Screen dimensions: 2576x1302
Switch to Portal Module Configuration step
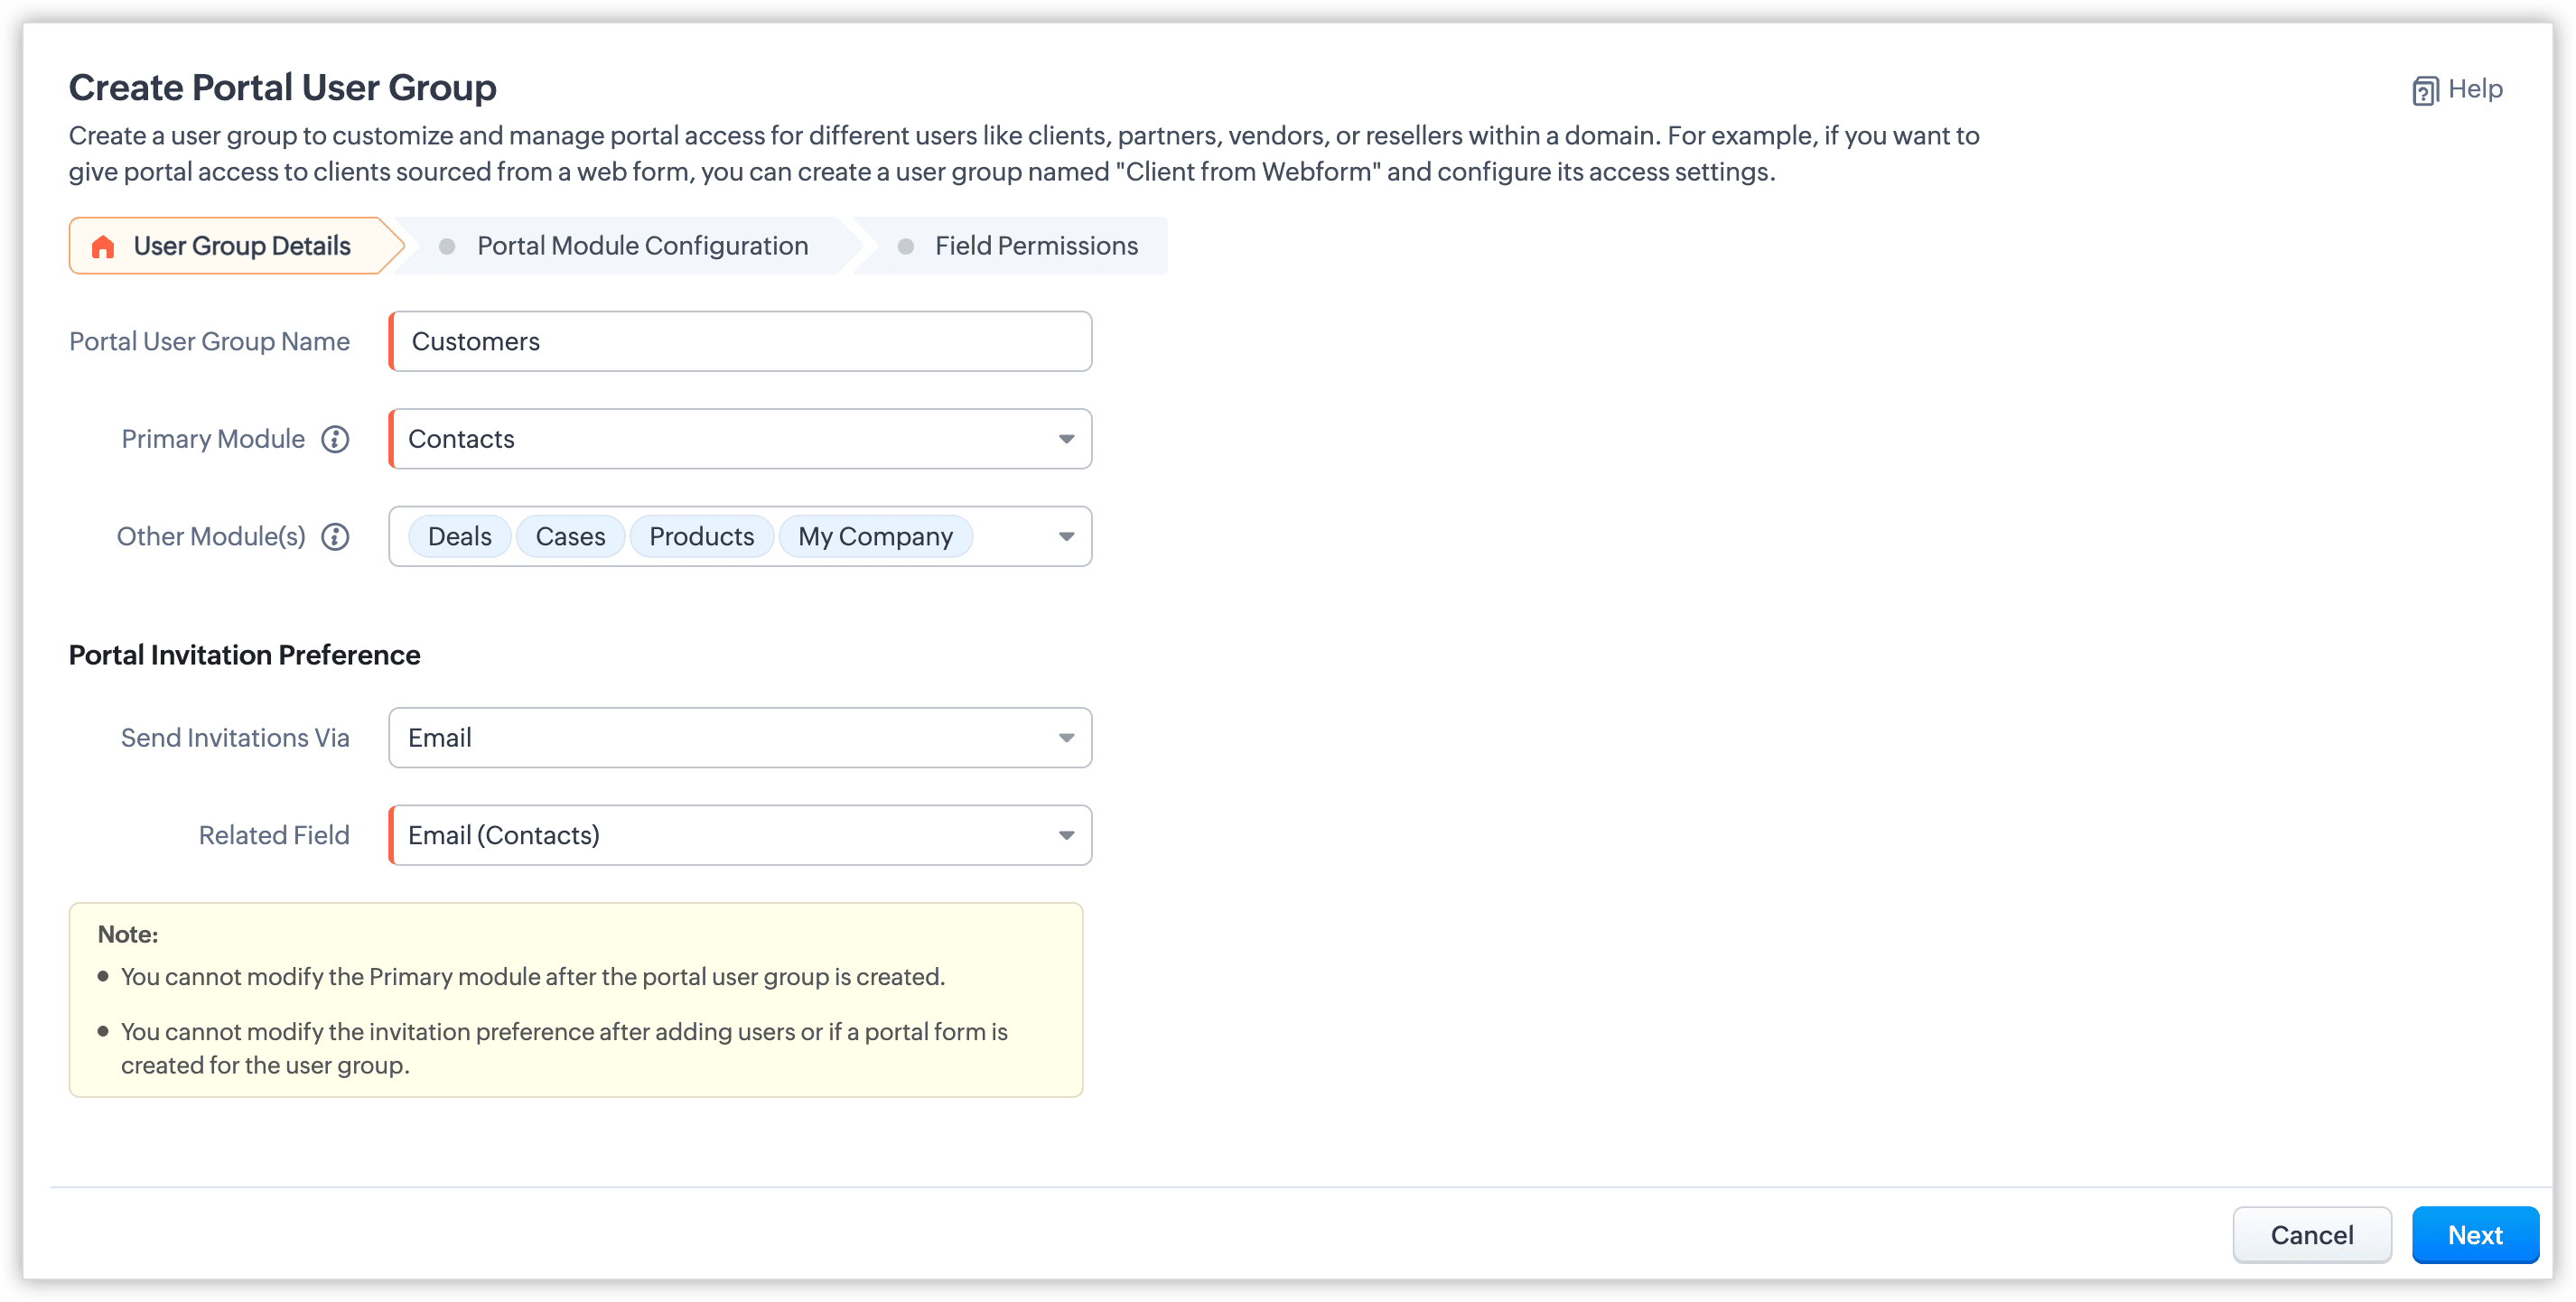coord(642,246)
